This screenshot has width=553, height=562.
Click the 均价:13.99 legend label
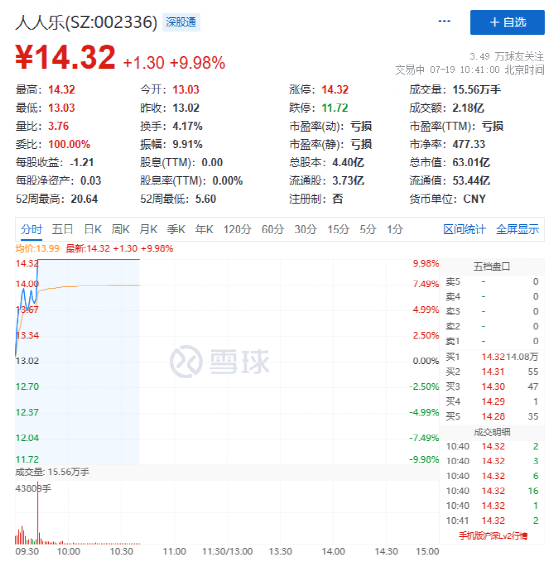pyautogui.click(x=37, y=248)
